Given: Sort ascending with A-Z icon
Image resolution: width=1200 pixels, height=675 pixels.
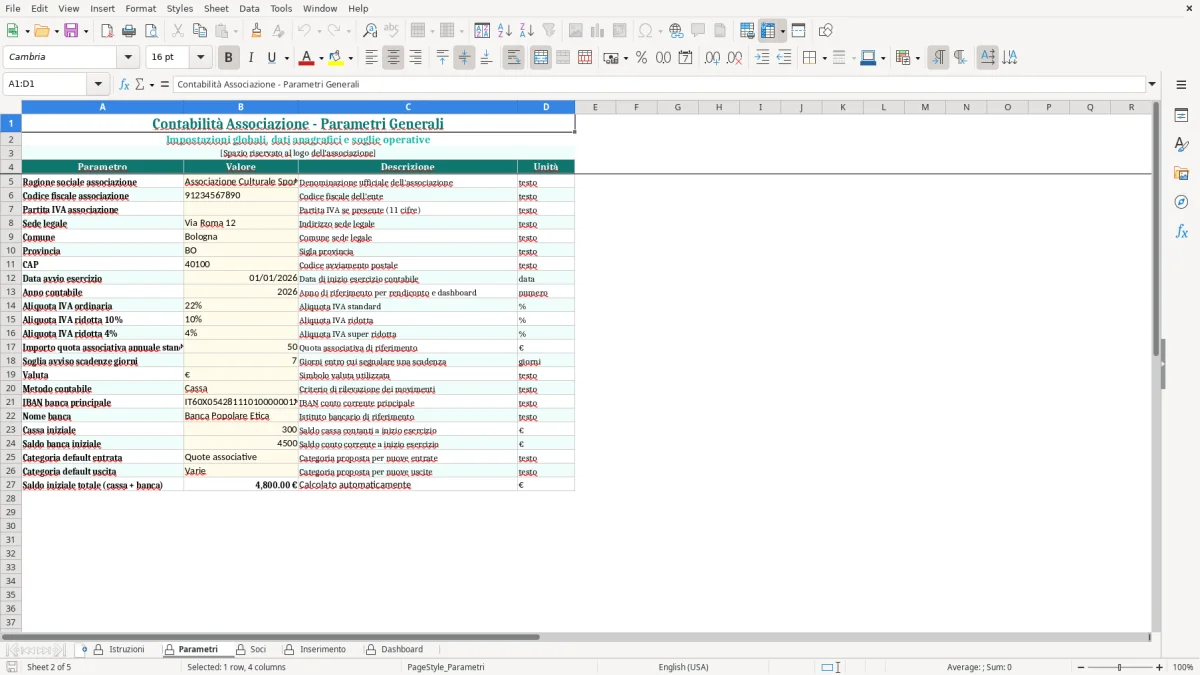Looking at the screenshot, I should click(504, 31).
